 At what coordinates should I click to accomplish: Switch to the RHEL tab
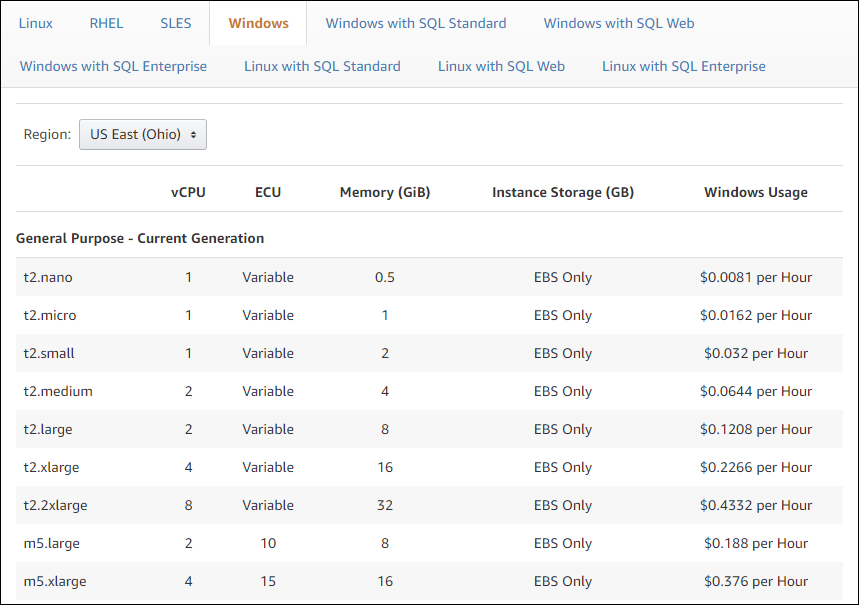pyautogui.click(x=106, y=23)
